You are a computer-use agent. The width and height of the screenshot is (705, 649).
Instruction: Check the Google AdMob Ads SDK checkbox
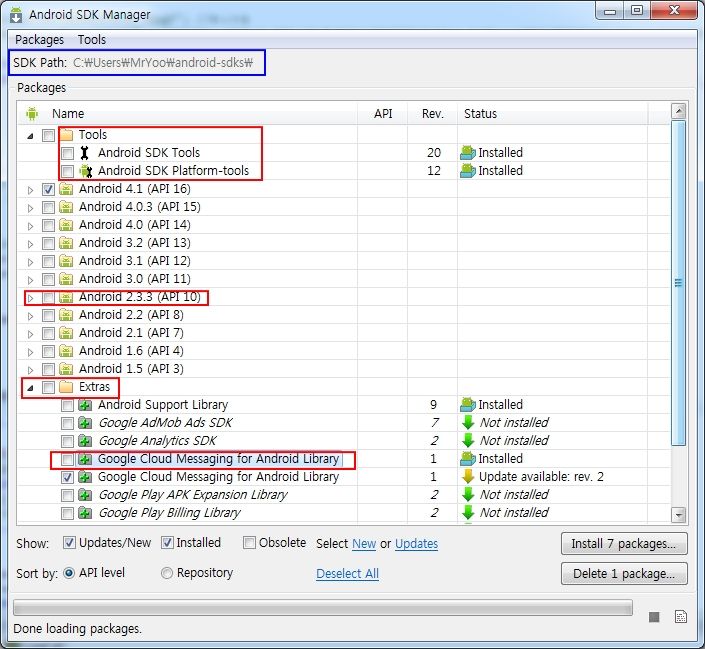pyautogui.click(x=67, y=423)
